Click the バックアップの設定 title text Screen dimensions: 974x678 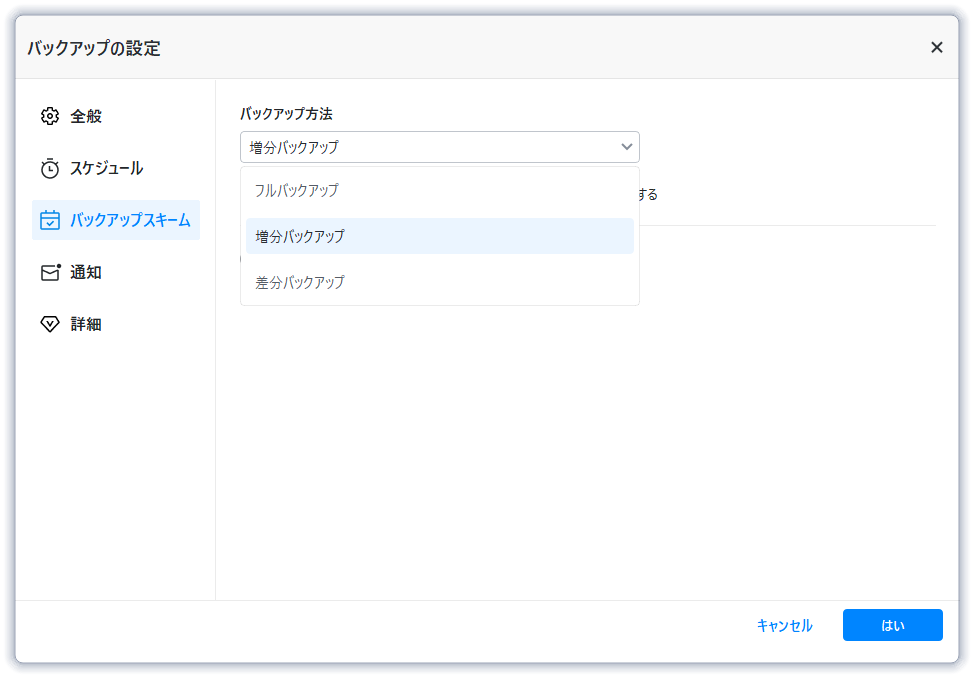click(x=93, y=48)
